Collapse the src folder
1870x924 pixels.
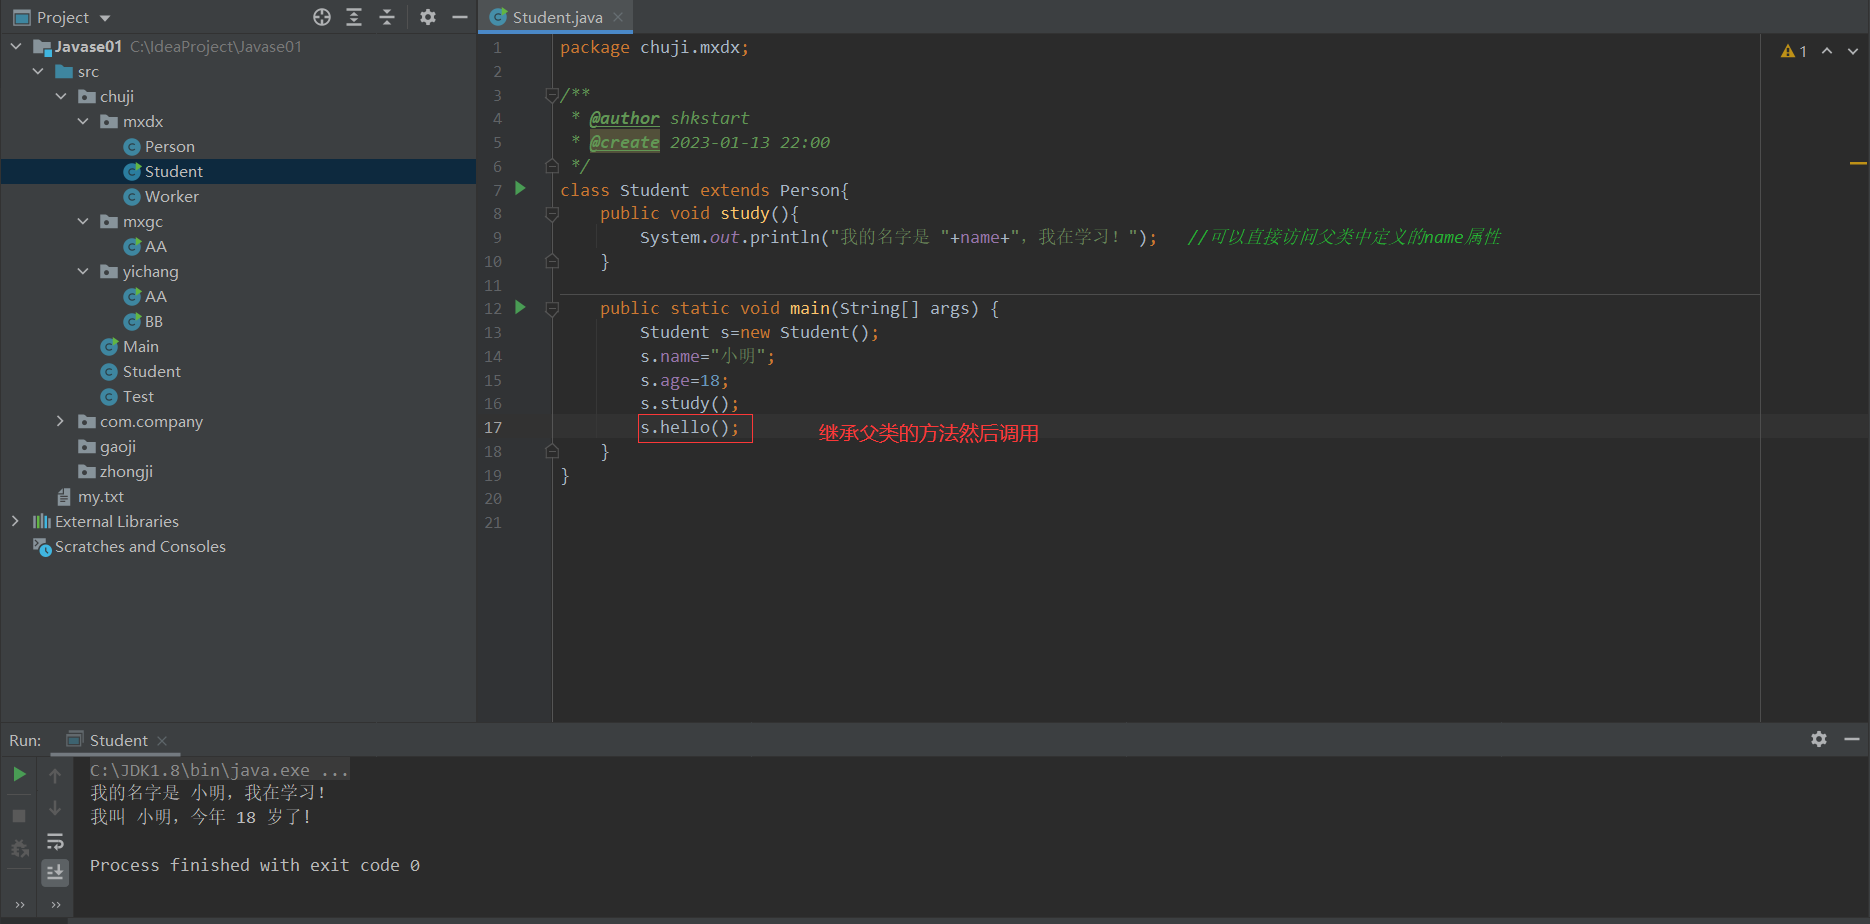click(x=38, y=71)
